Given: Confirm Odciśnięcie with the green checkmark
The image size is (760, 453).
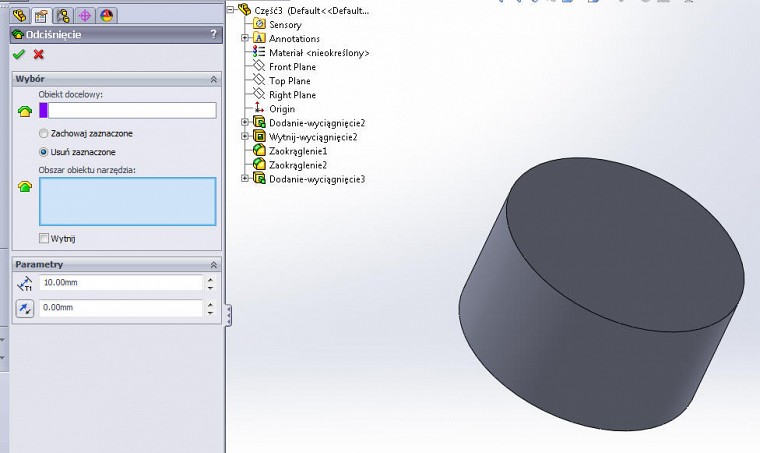Looking at the screenshot, I should 19,54.
